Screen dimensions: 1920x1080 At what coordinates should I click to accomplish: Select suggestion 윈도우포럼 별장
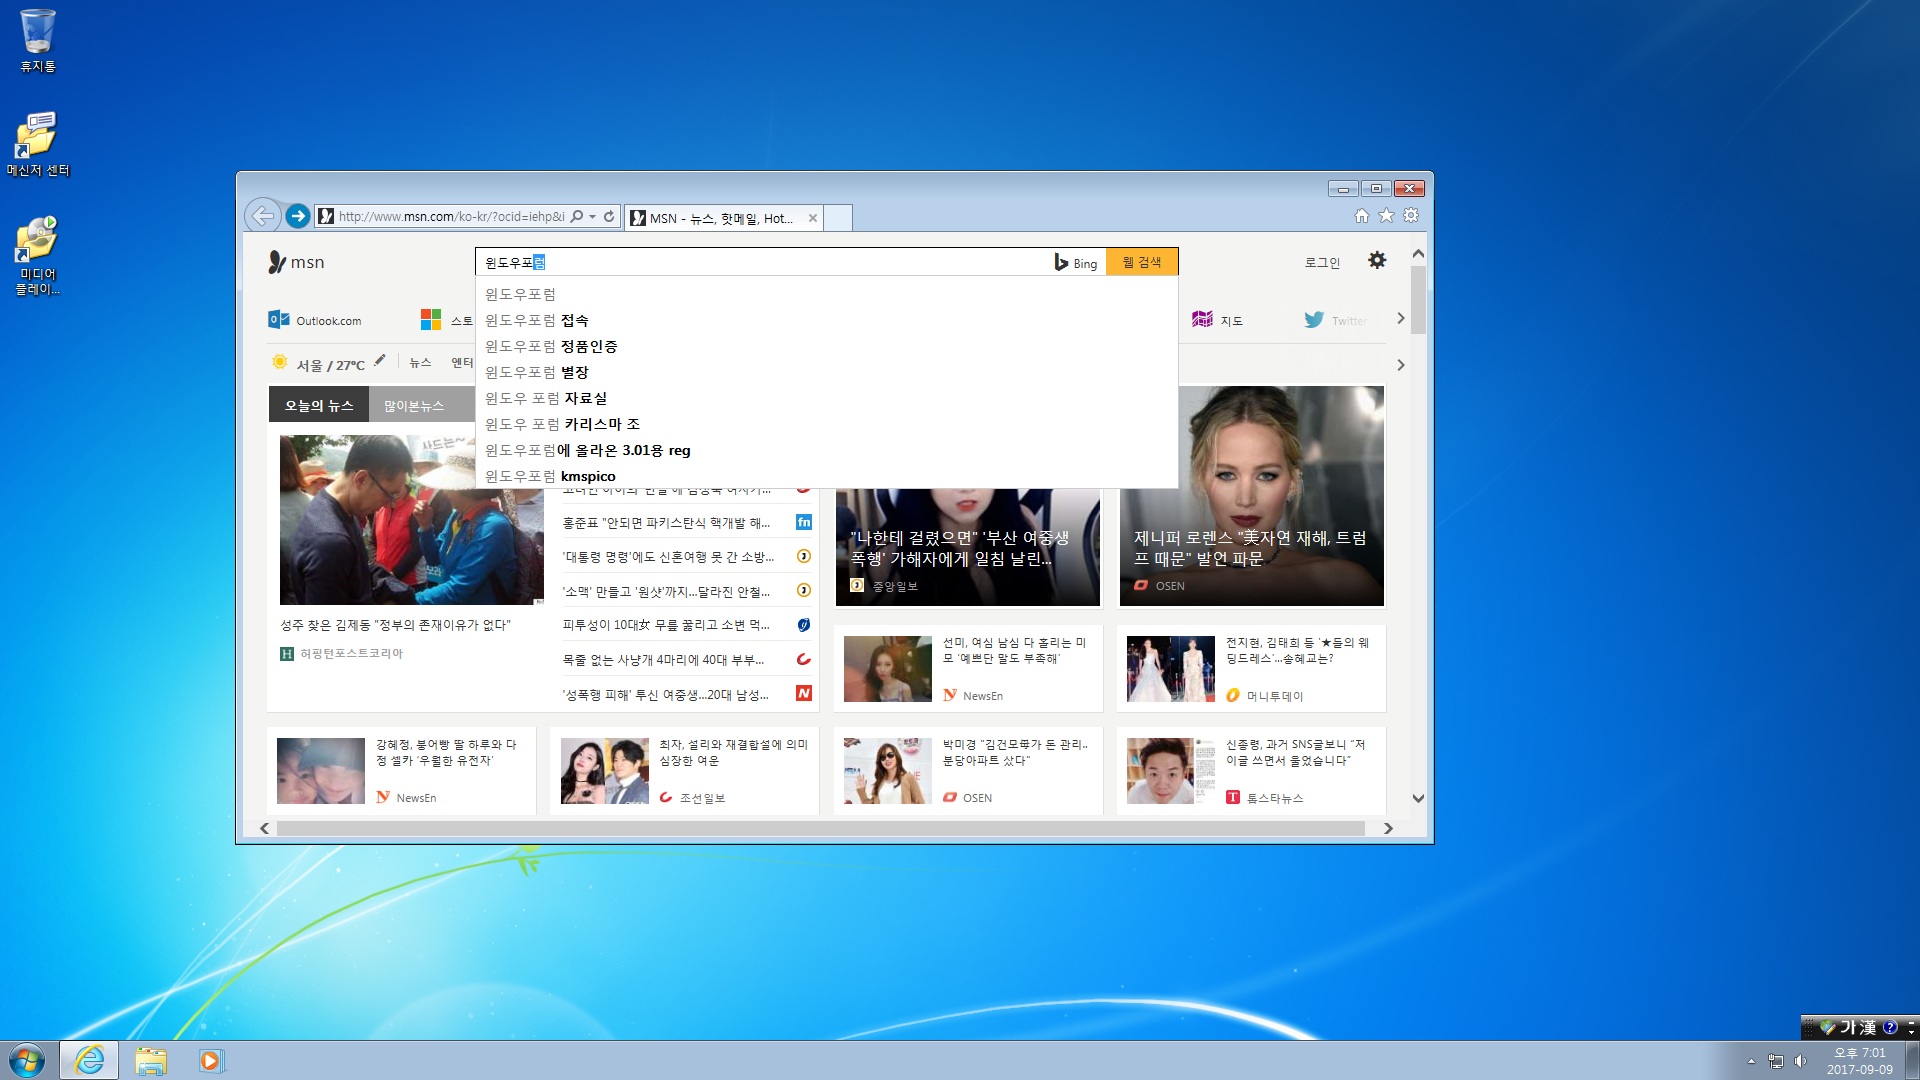(x=827, y=372)
